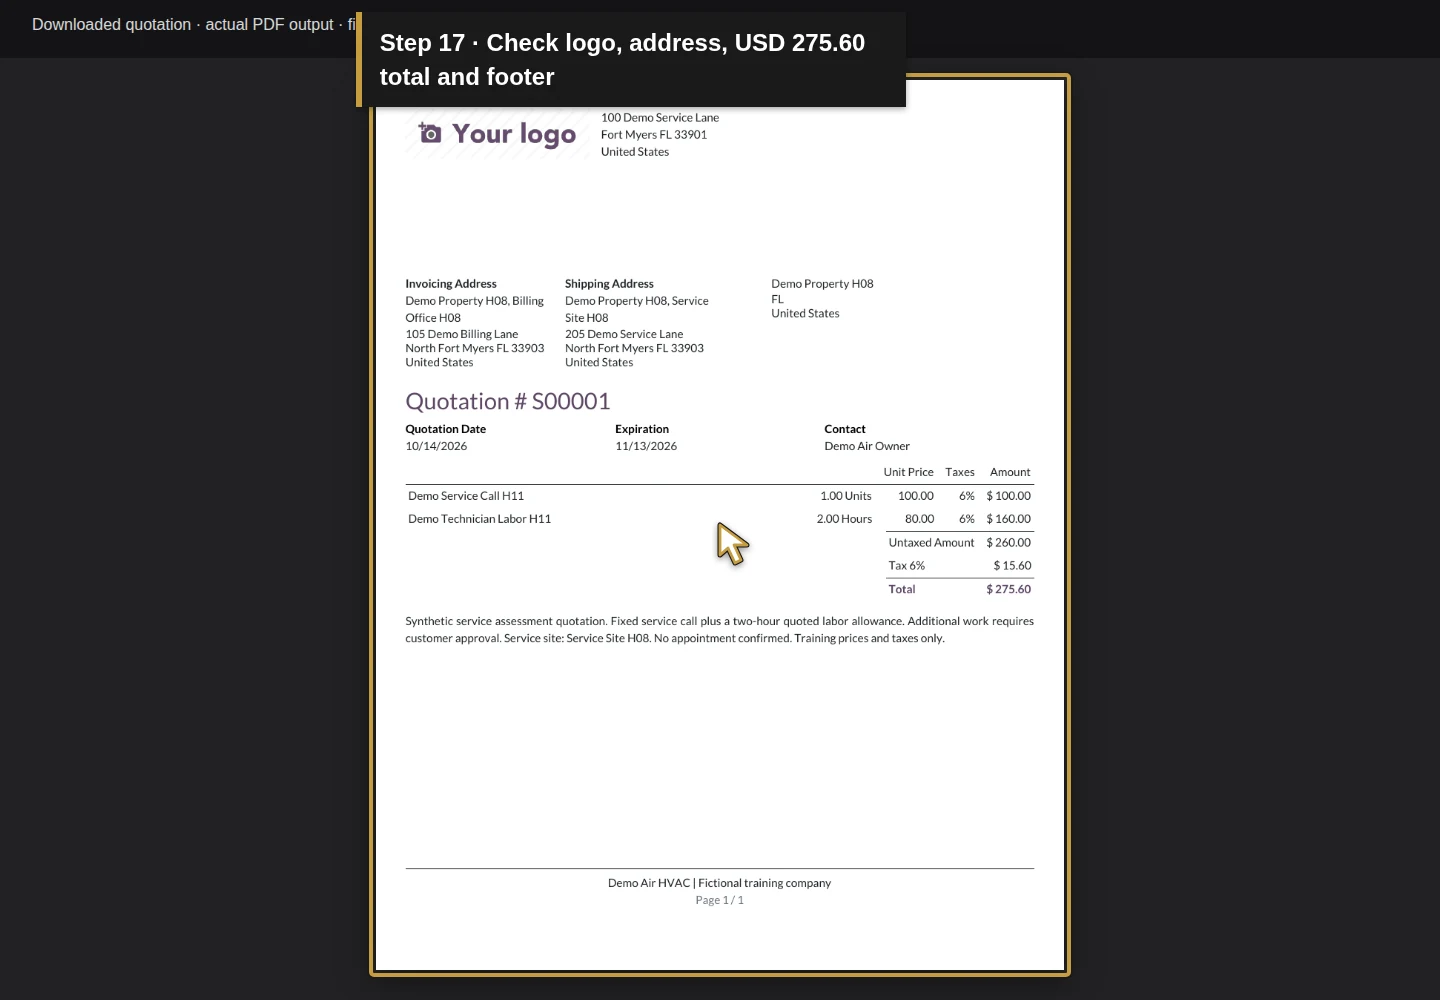
Task: Click the "Synthetic service assessment quotation" notes paragraph
Action: coord(719,630)
